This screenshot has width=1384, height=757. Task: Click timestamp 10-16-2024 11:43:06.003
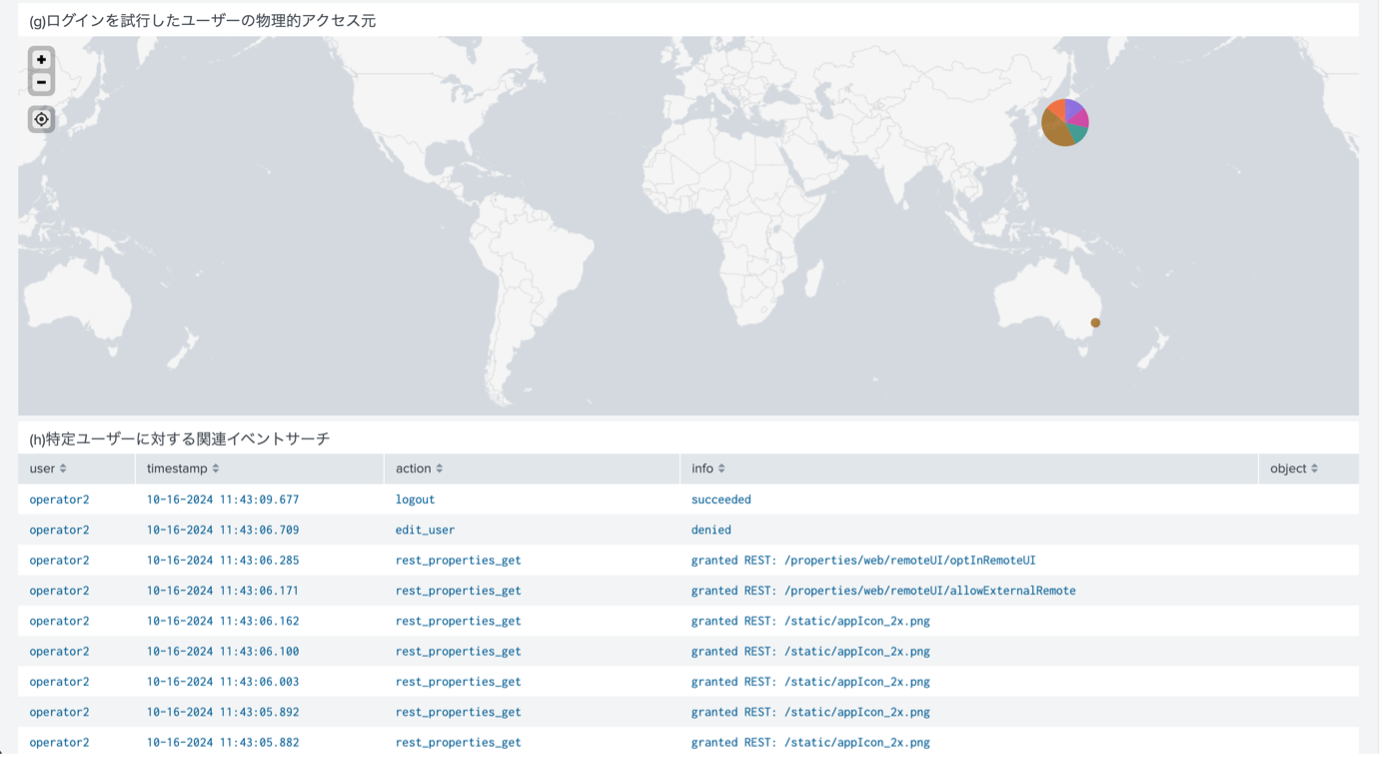tap(223, 682)
